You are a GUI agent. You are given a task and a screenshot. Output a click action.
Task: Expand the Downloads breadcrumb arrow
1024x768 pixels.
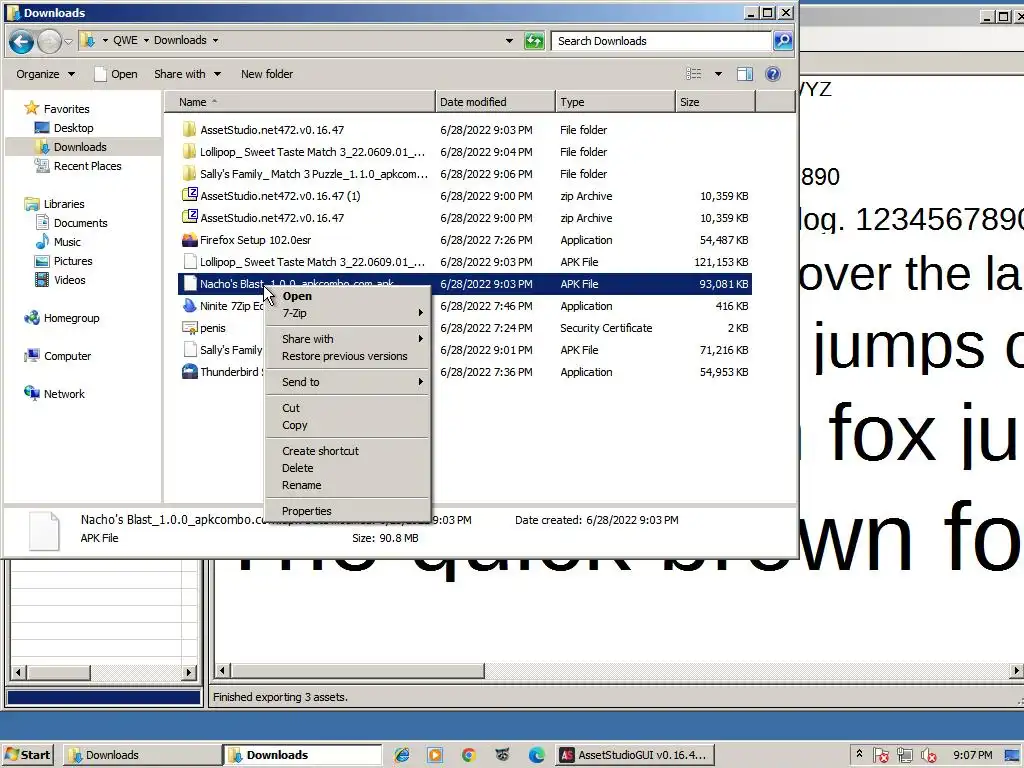pos(215,40)
